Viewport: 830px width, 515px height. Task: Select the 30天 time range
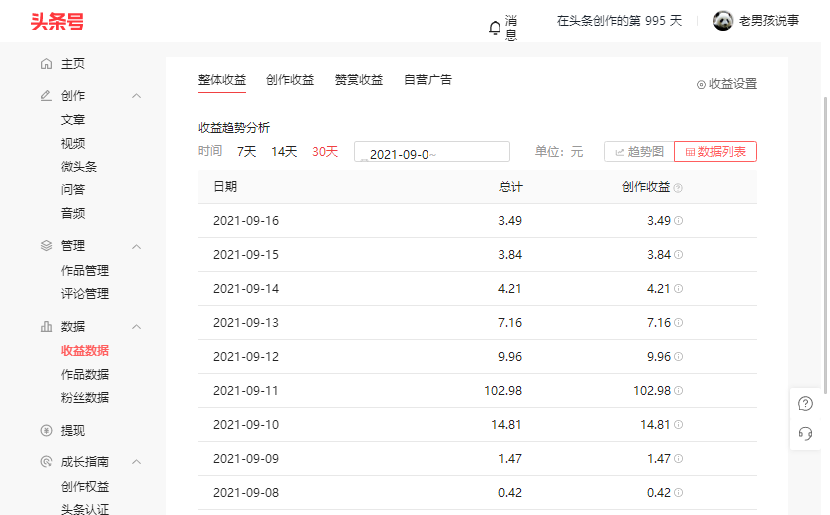pyautogui.click(x=325, y=152)
